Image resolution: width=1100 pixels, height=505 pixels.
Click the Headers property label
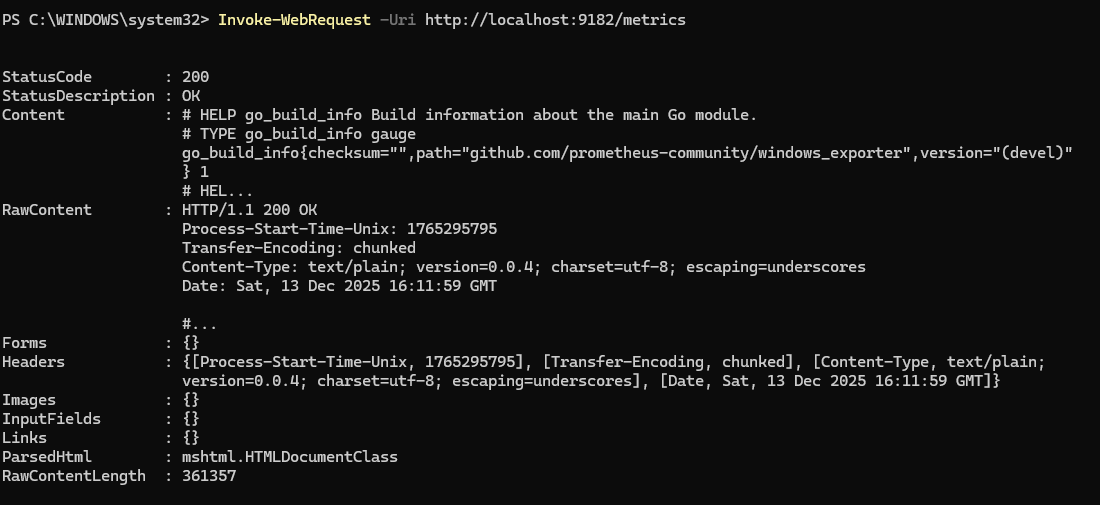point(33,362)
